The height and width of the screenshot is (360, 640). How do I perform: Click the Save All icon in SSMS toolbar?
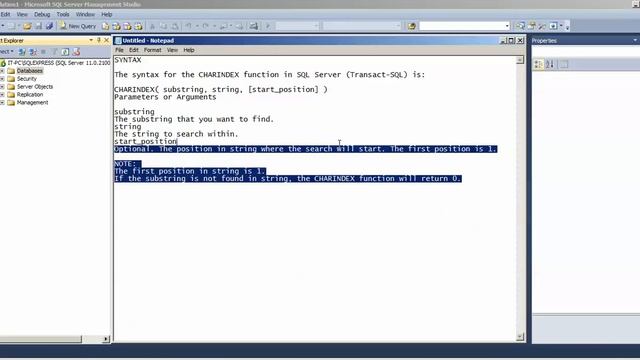[49, 26]
